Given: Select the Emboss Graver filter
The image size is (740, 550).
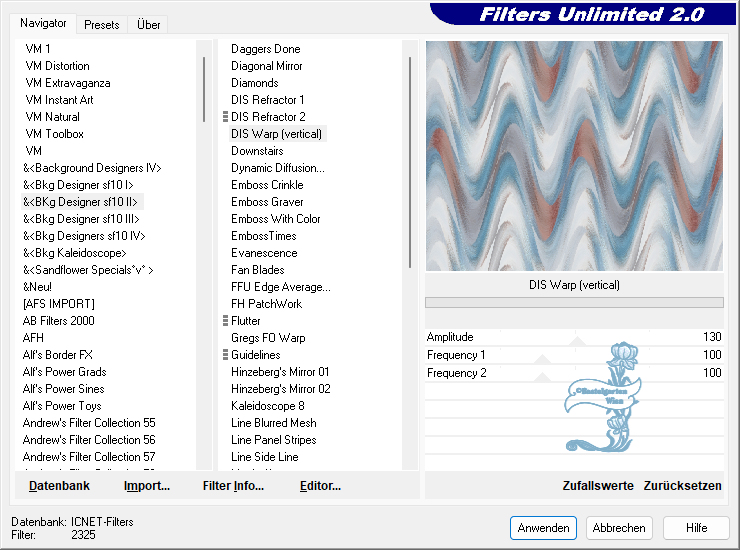Looking at the screenshot, I should coord(267,202).
